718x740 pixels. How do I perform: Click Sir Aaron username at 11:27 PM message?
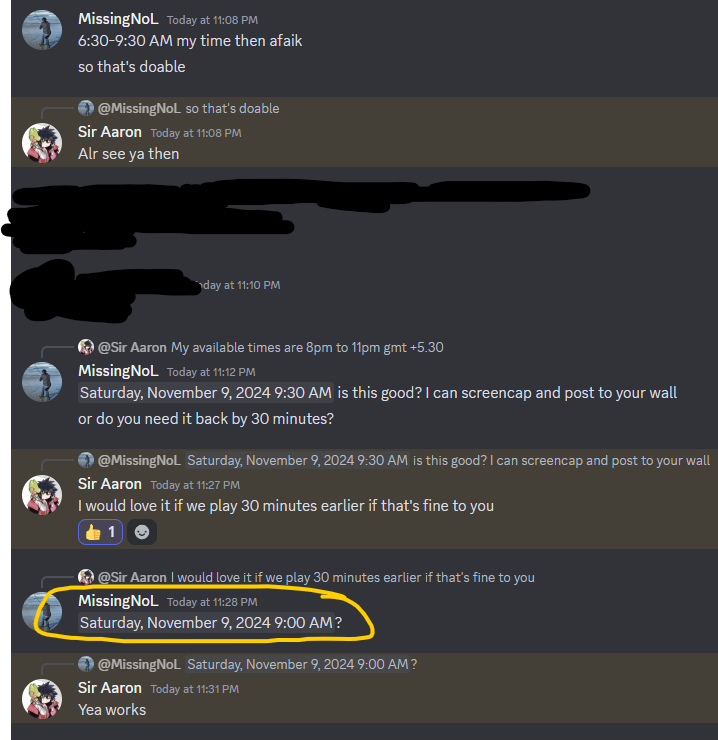point(110,484)
